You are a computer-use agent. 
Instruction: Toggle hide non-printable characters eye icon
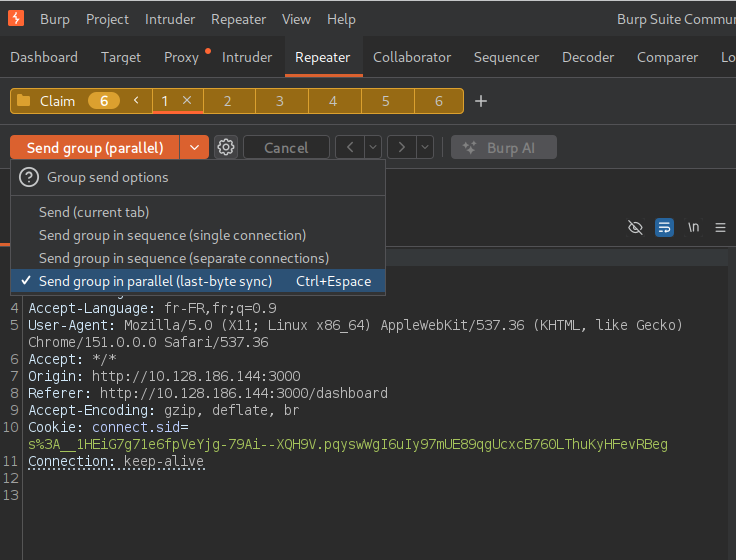(635, 228)
